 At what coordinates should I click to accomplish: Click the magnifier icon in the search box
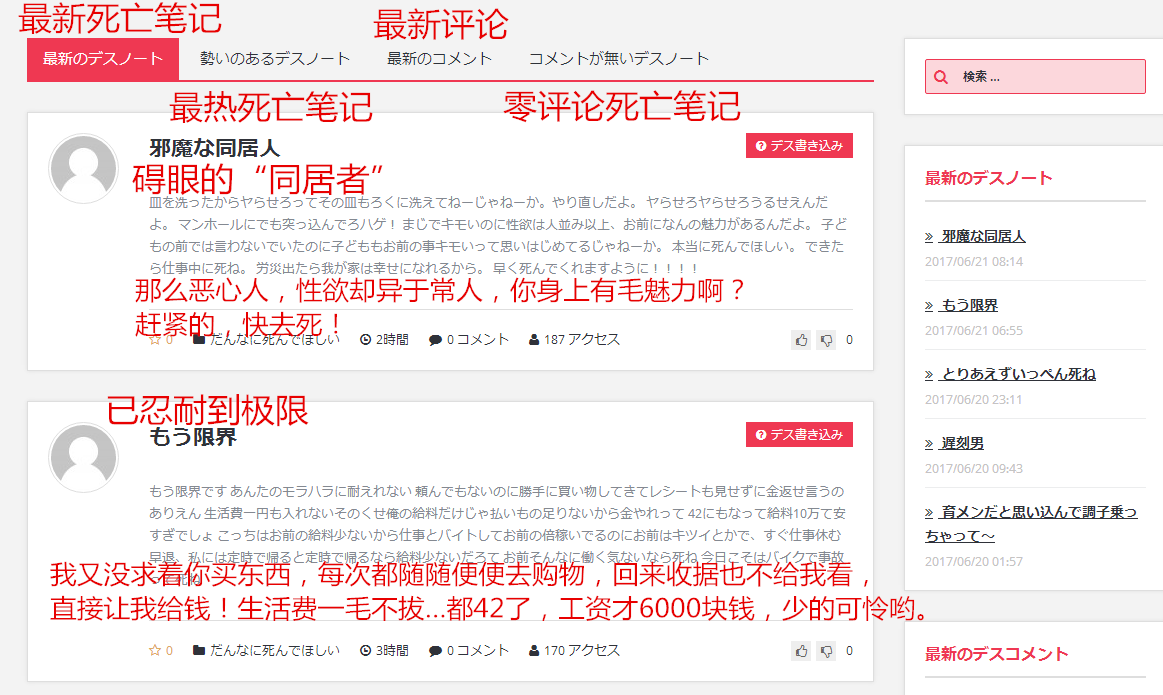[941, 76]
